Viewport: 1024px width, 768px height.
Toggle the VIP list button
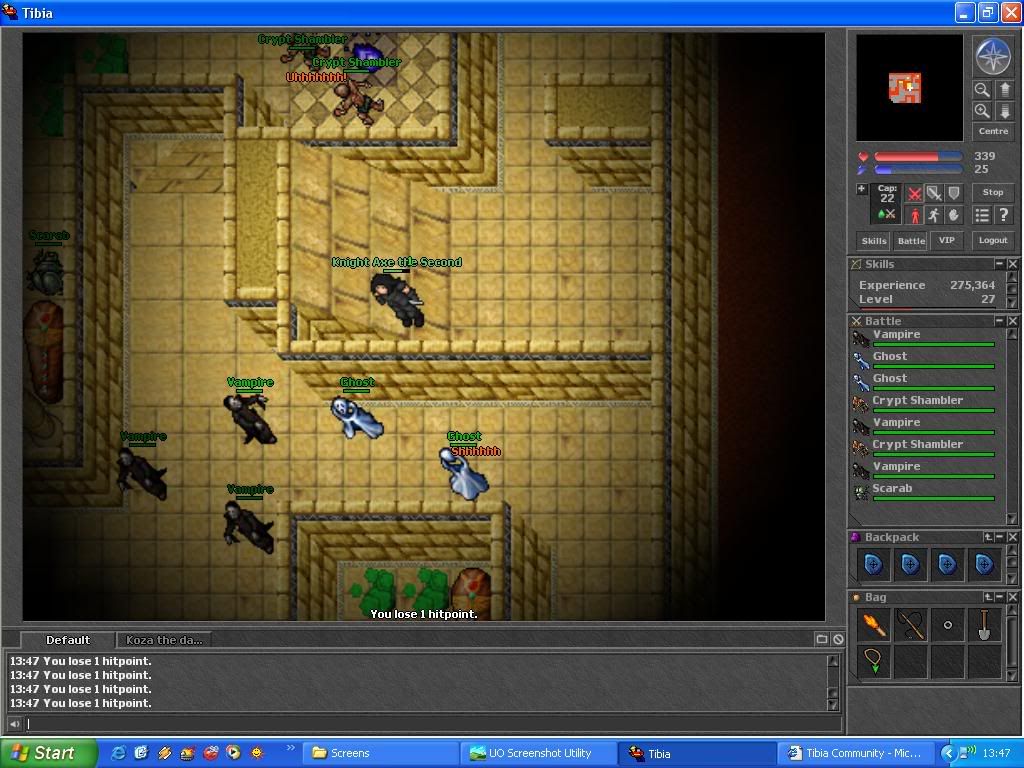947,241
